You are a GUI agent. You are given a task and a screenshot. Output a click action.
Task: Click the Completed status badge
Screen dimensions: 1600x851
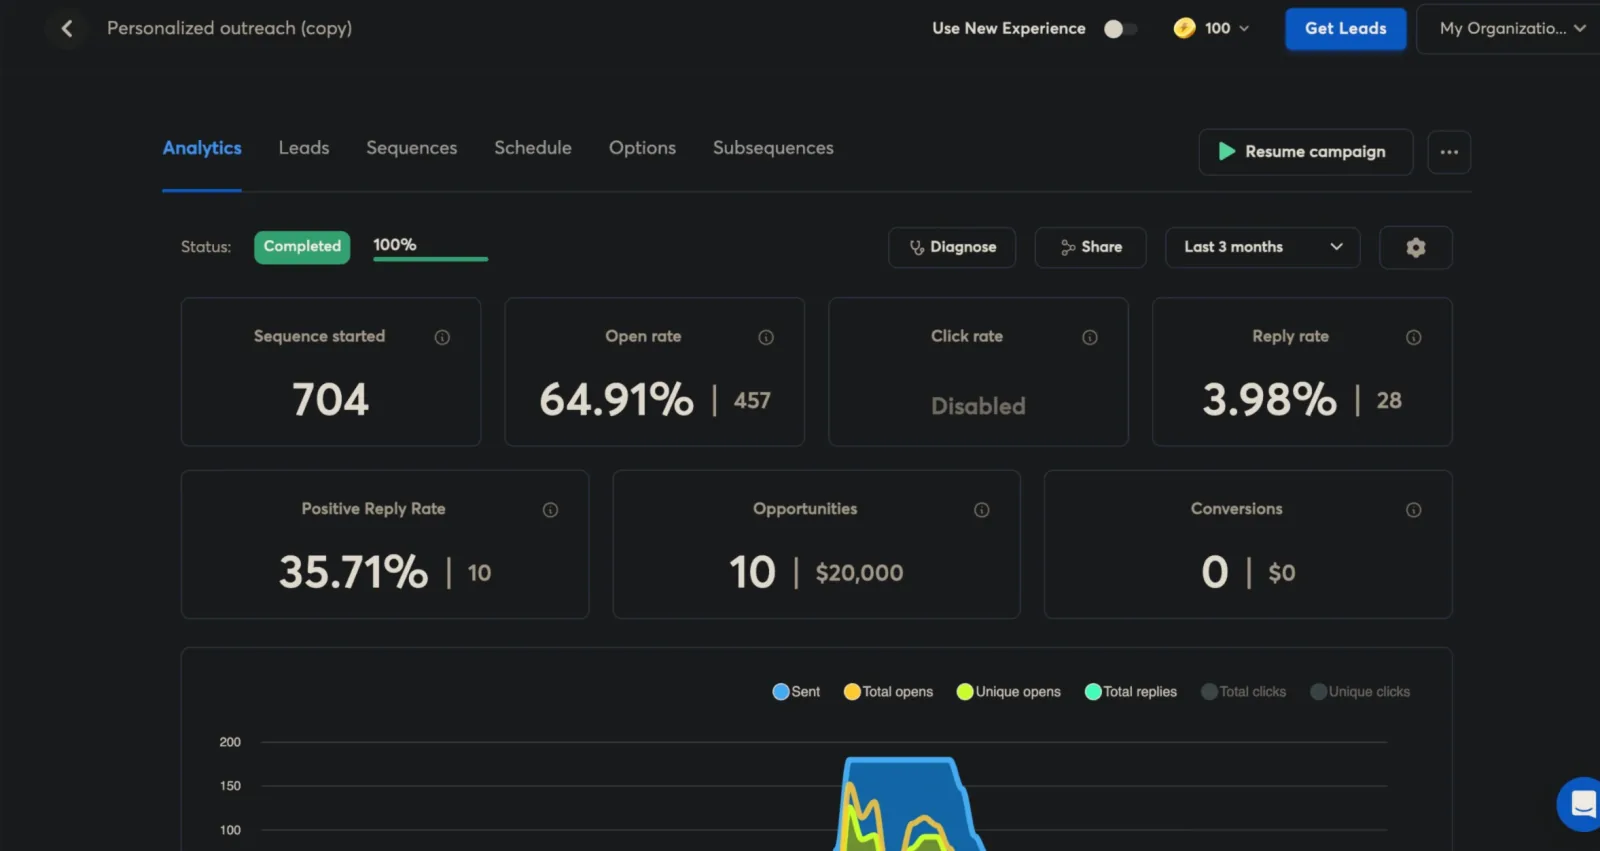[x=302, y=247]
